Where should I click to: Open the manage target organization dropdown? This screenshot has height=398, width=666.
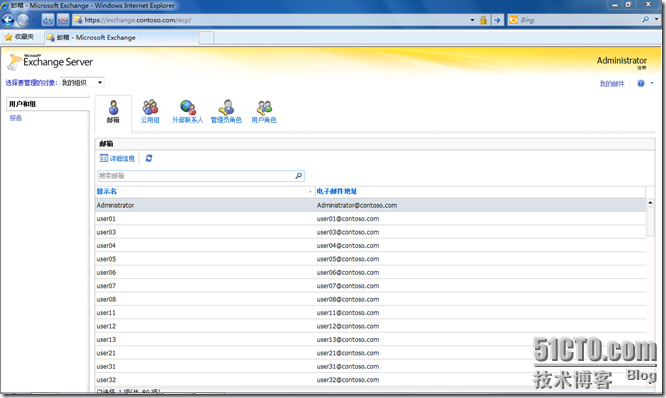(82, 82)
